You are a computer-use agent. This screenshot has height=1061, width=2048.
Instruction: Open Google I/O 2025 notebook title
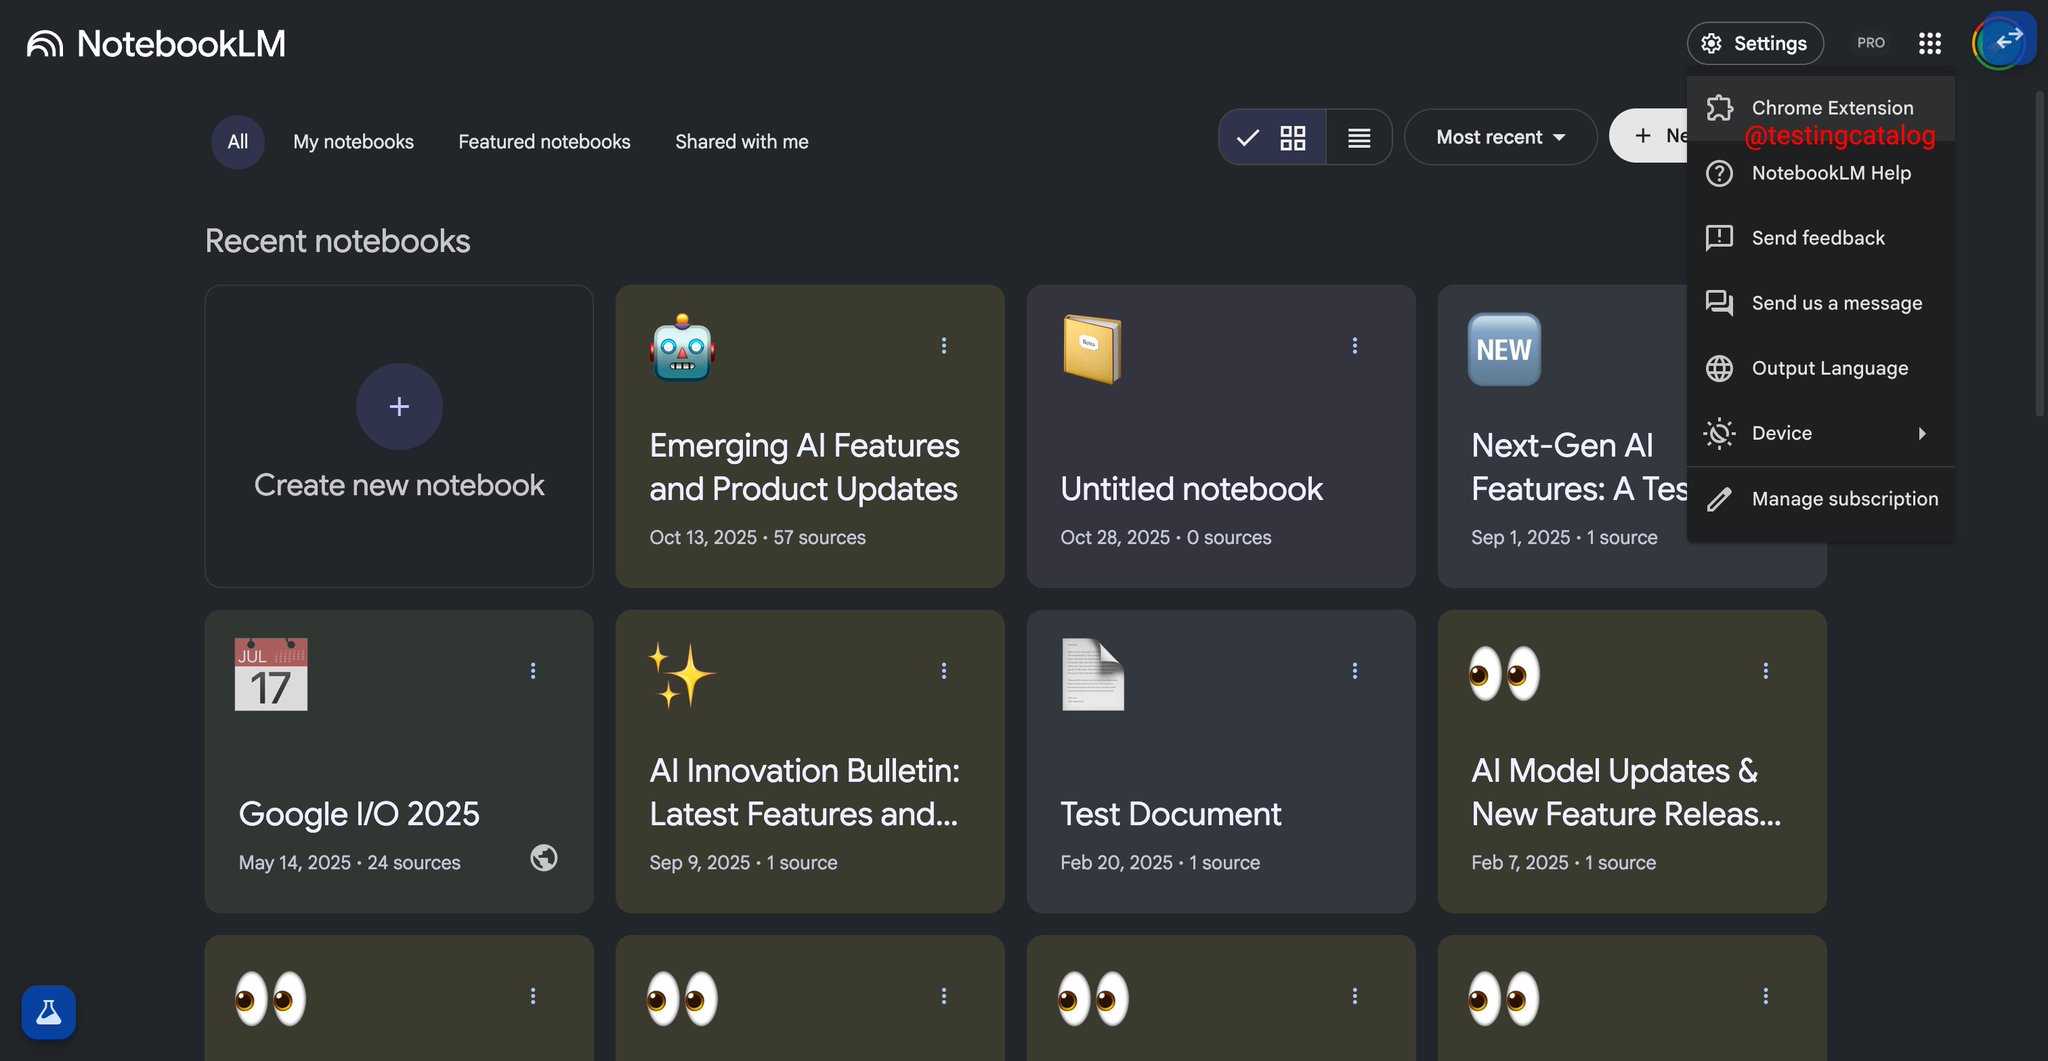click(359, 814)
